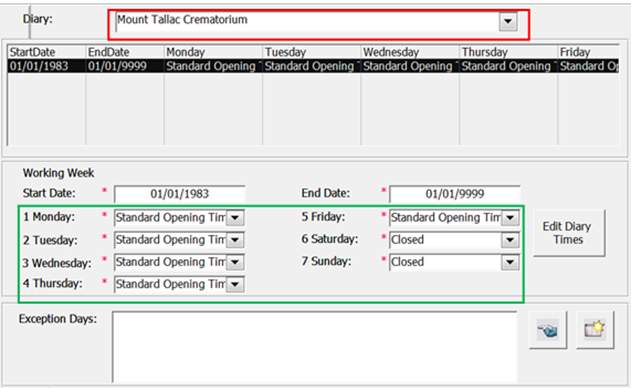Click the Friday Standard Opening grid cell
Viewport: 631px width, 388px height.
point(588,66)
